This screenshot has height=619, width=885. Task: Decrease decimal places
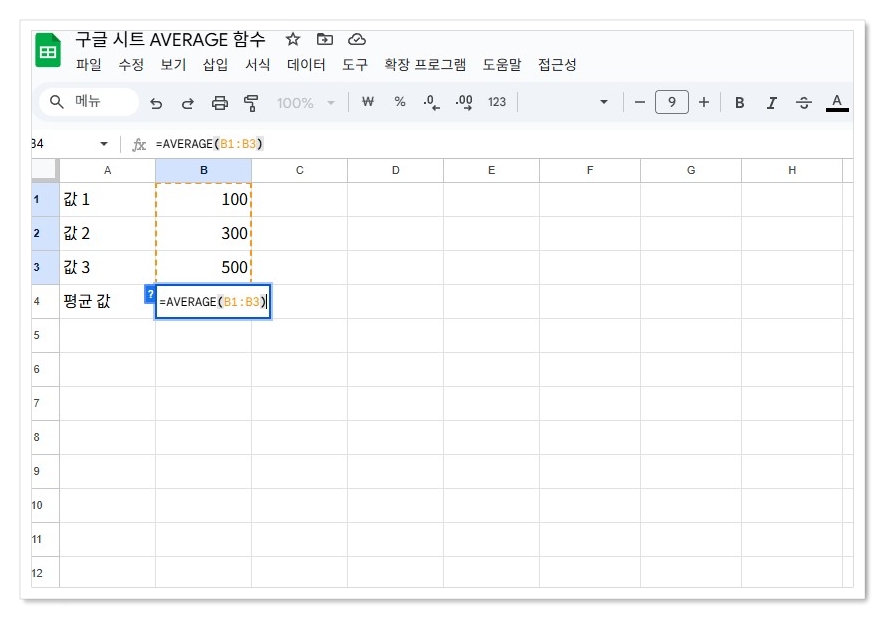tap(431, 103)
